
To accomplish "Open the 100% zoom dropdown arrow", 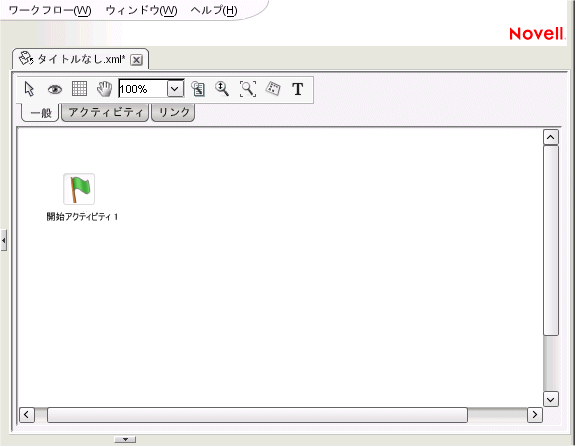I will [175, 89].
